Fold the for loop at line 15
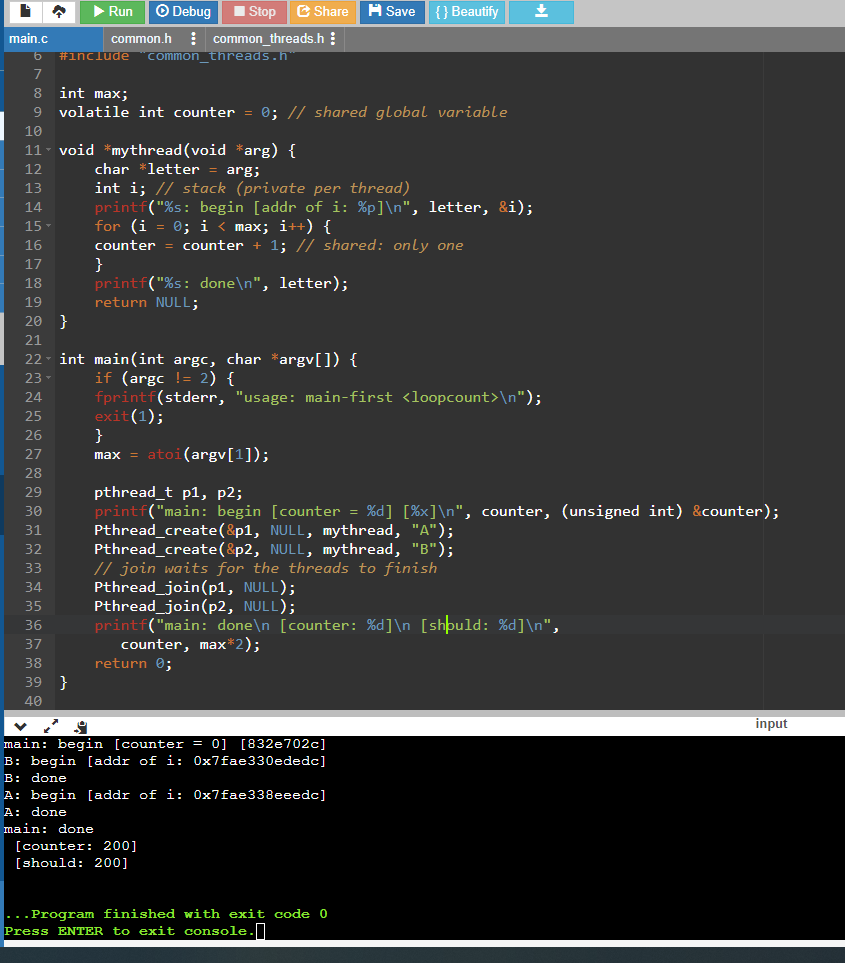 click(49, 226)
